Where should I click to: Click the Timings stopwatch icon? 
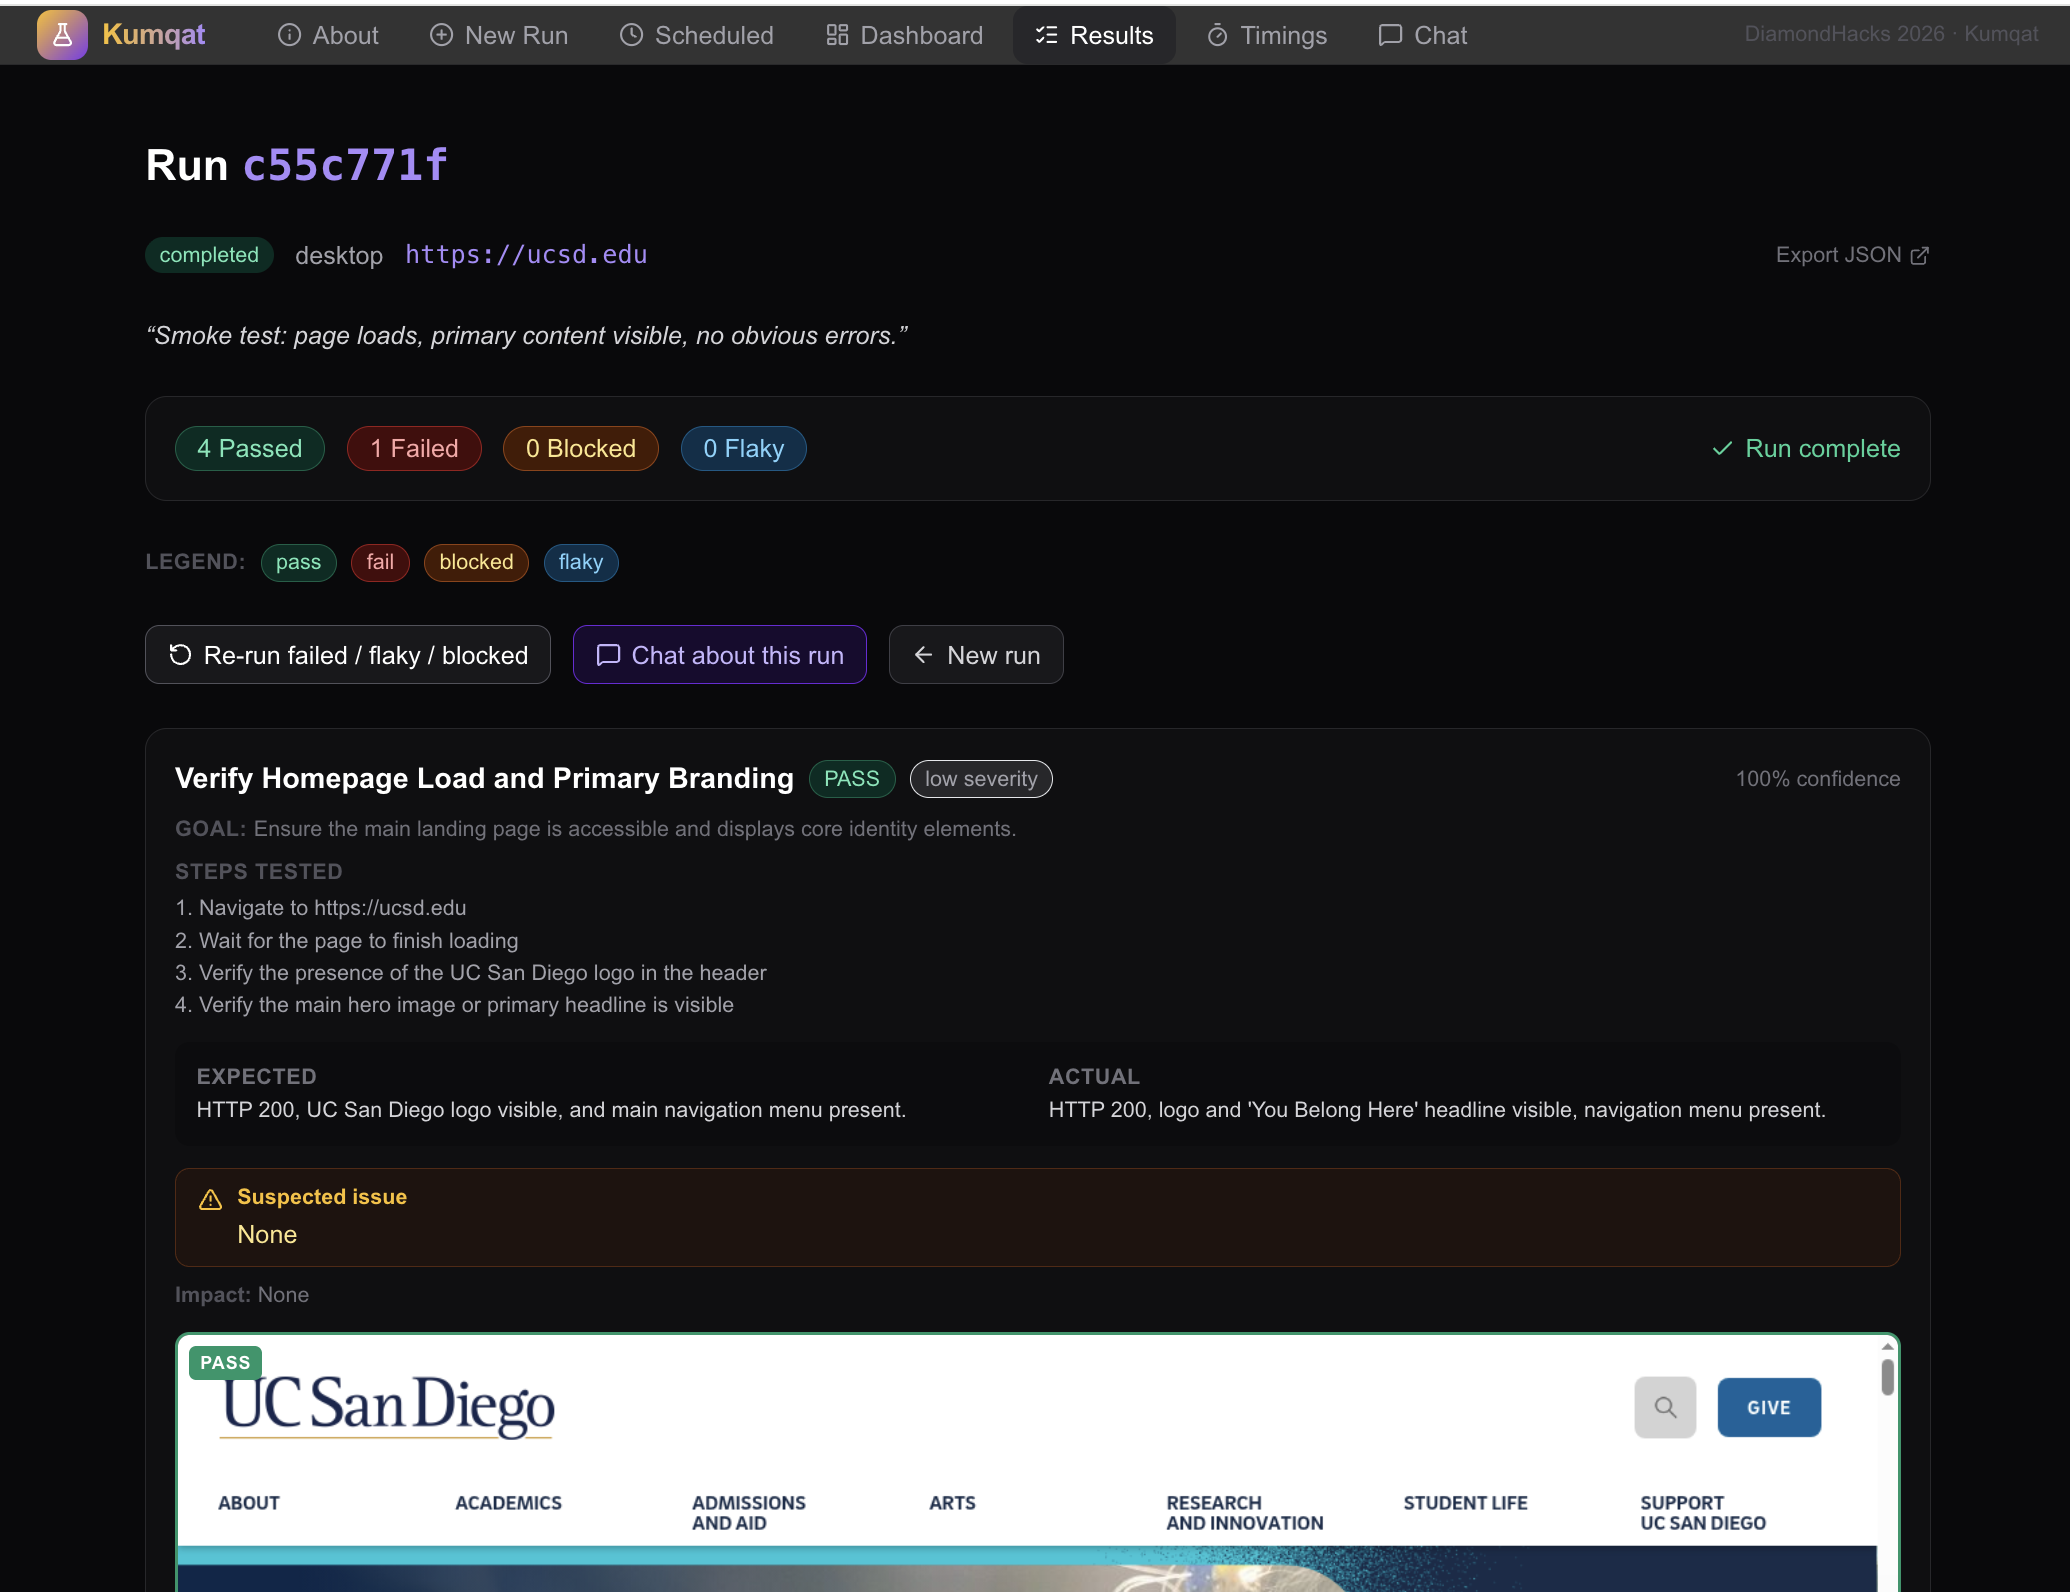[1217, 35]
